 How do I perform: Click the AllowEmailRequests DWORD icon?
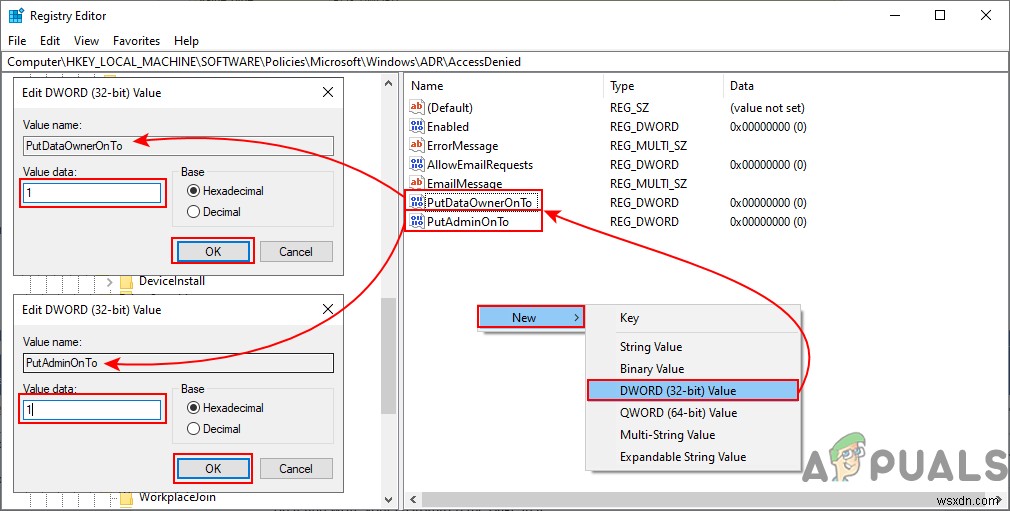tap(417, 165)
